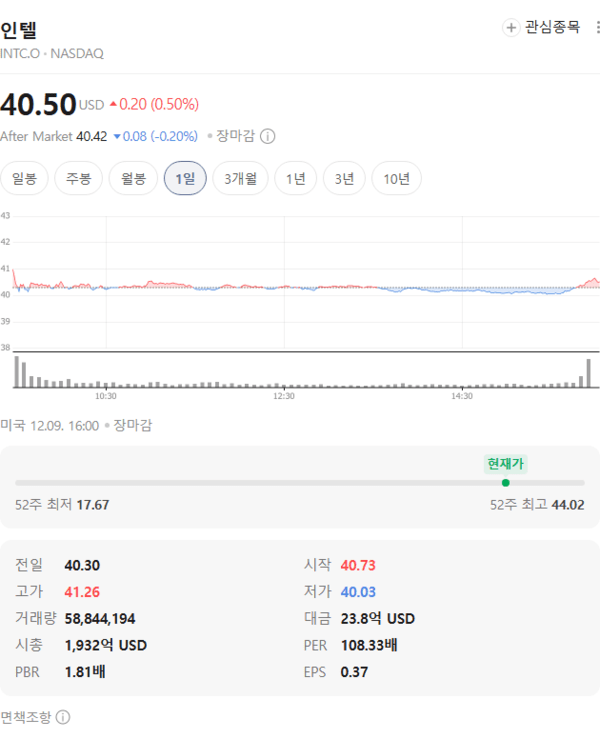Screen dimensions: 600x739
Task: Click the timestamp 미국 12.09. 16:00
Action: point(49,426)
